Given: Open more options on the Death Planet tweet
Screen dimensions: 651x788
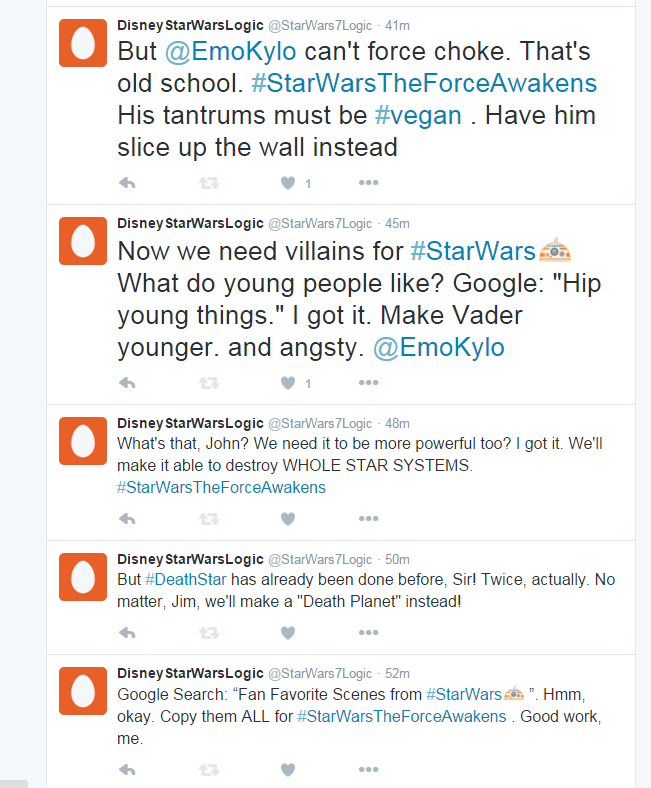Looking at the screenshot, I should pos(368,633).
